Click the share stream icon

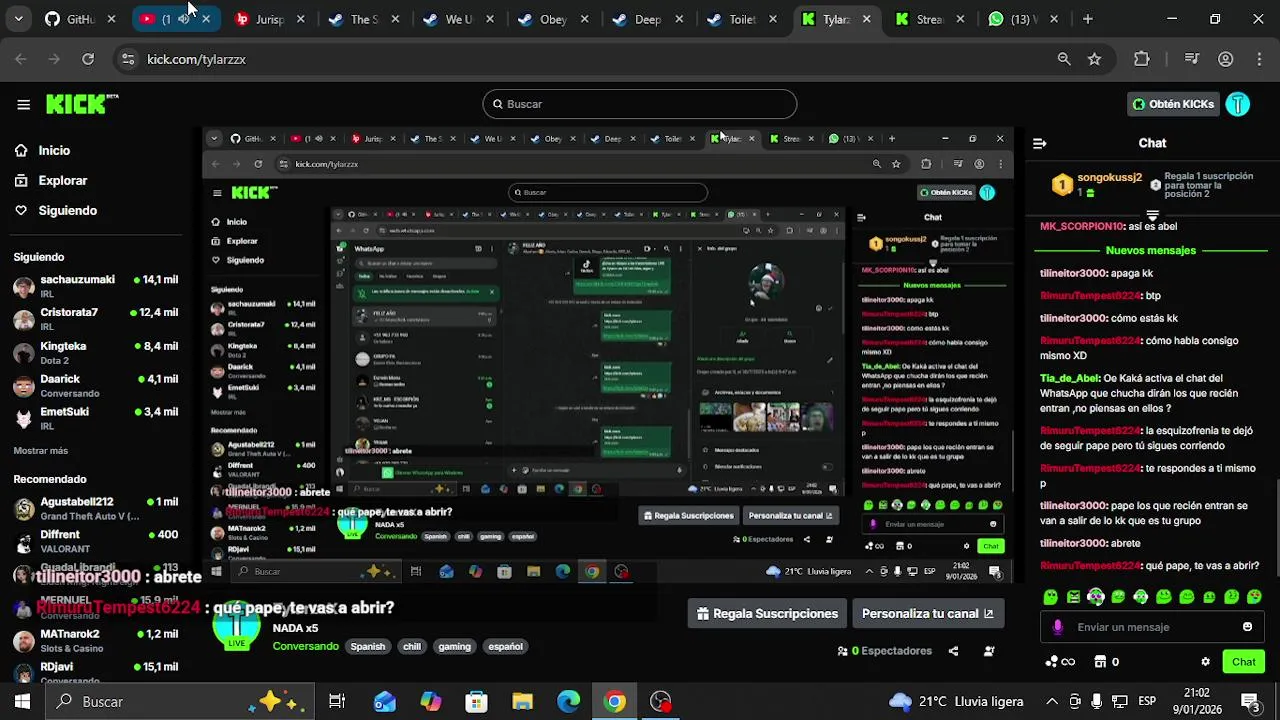pyautogui.click(x=953, y=651)
